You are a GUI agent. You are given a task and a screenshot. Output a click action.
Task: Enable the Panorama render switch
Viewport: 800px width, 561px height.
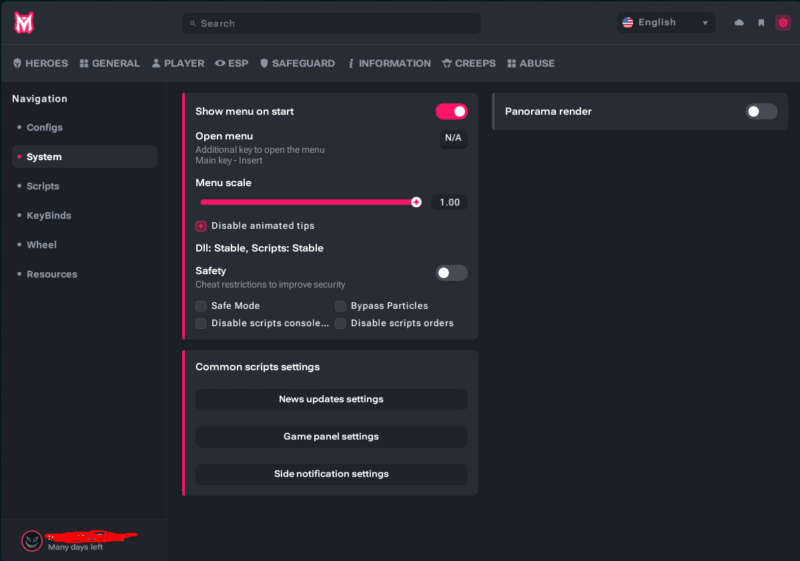pyautogui.click(x=761, y=111)
